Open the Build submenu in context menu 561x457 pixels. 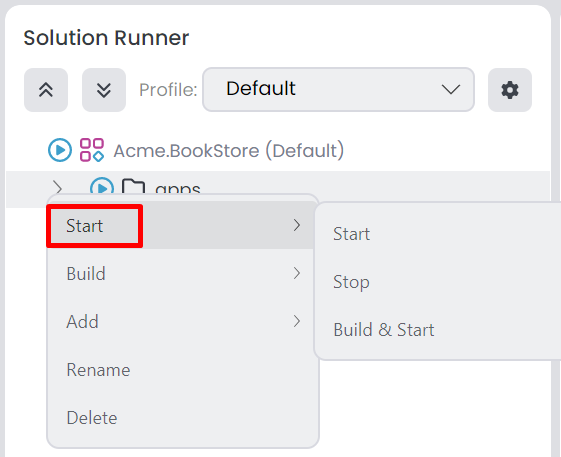[181, 273]
